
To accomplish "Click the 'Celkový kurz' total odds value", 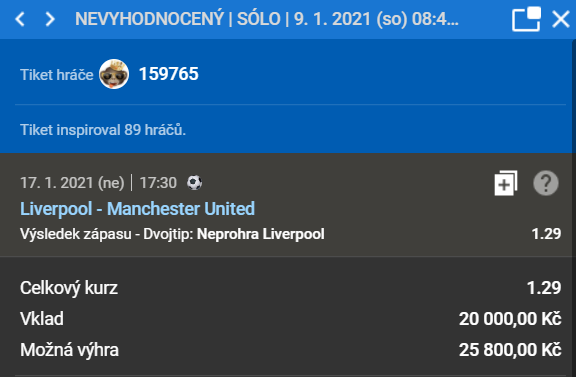I will 544,288.
